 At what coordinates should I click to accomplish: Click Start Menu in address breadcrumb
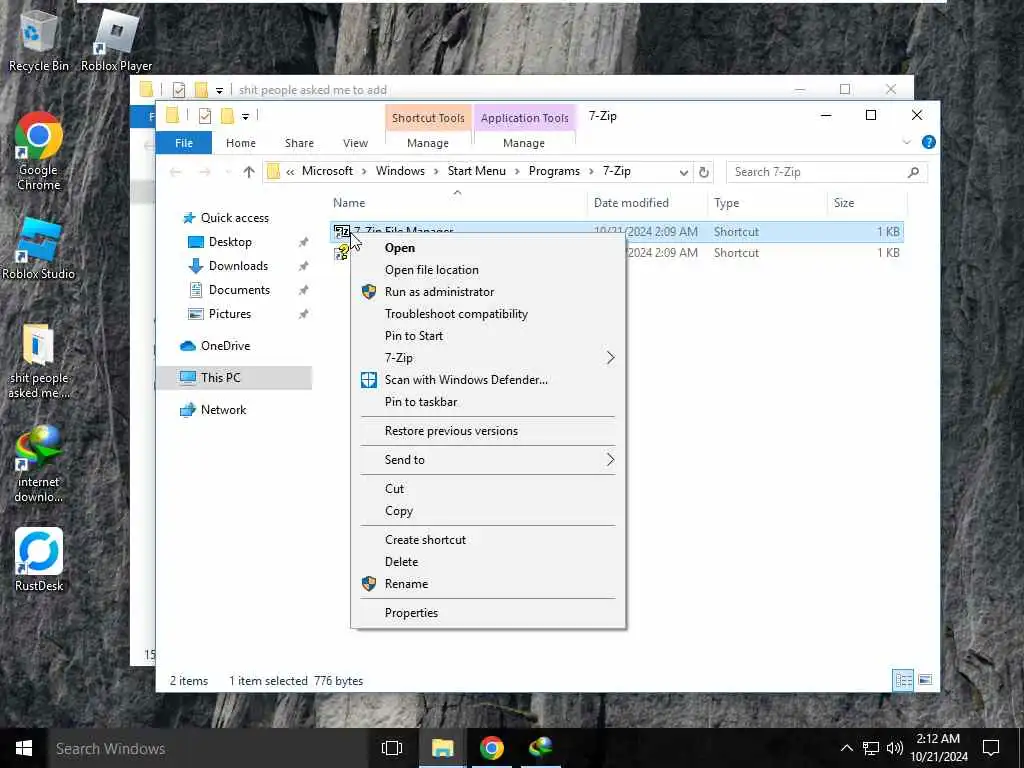tap(476, 171)
